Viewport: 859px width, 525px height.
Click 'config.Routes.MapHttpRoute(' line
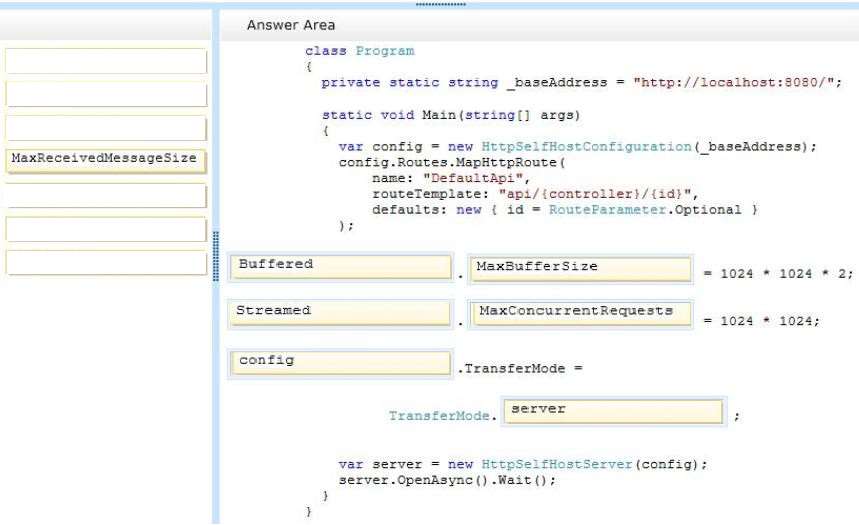452,163
